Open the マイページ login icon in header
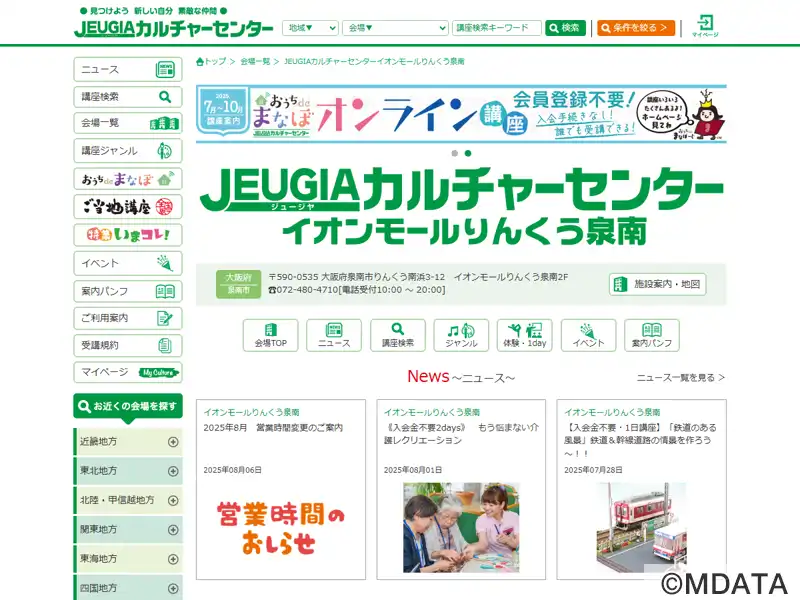The width and height of the screenshot is (800, 600). tap(705, 26)
